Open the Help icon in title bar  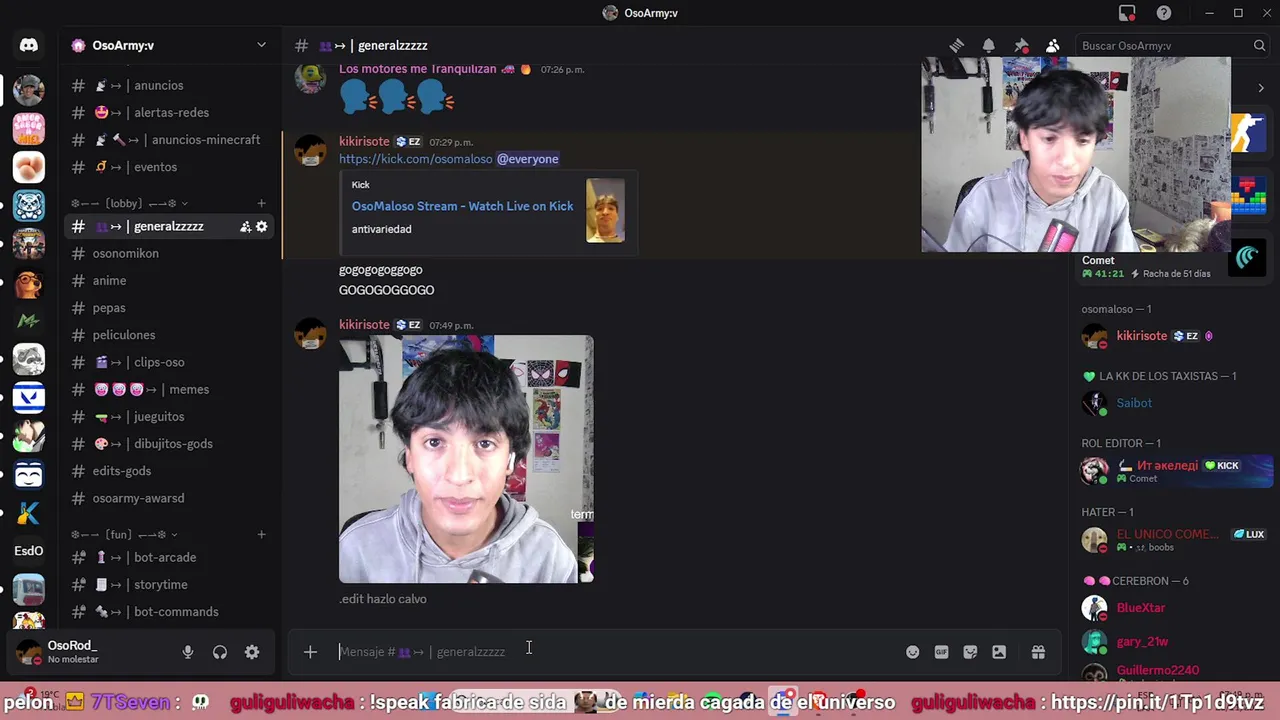(x=1164, y=13)
